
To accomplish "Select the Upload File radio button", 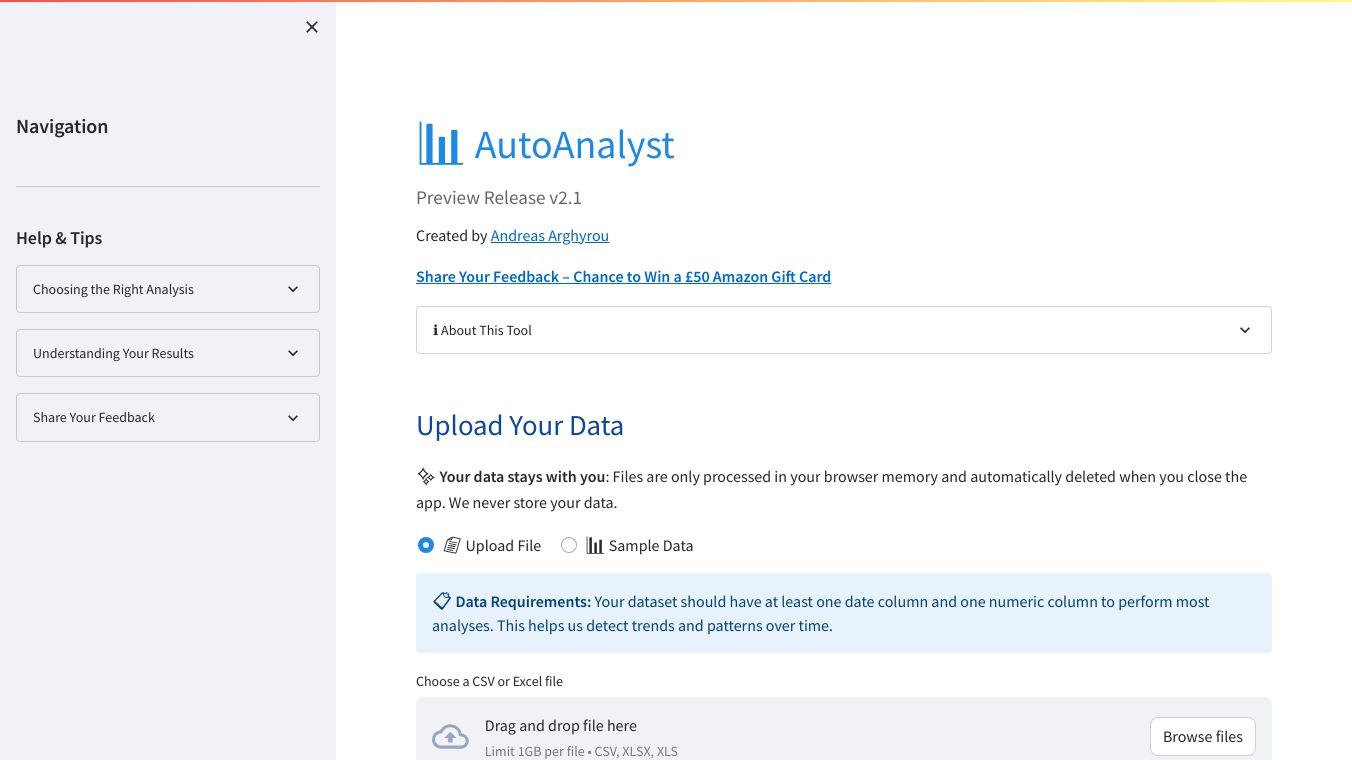I will click(x=426, y=545).
